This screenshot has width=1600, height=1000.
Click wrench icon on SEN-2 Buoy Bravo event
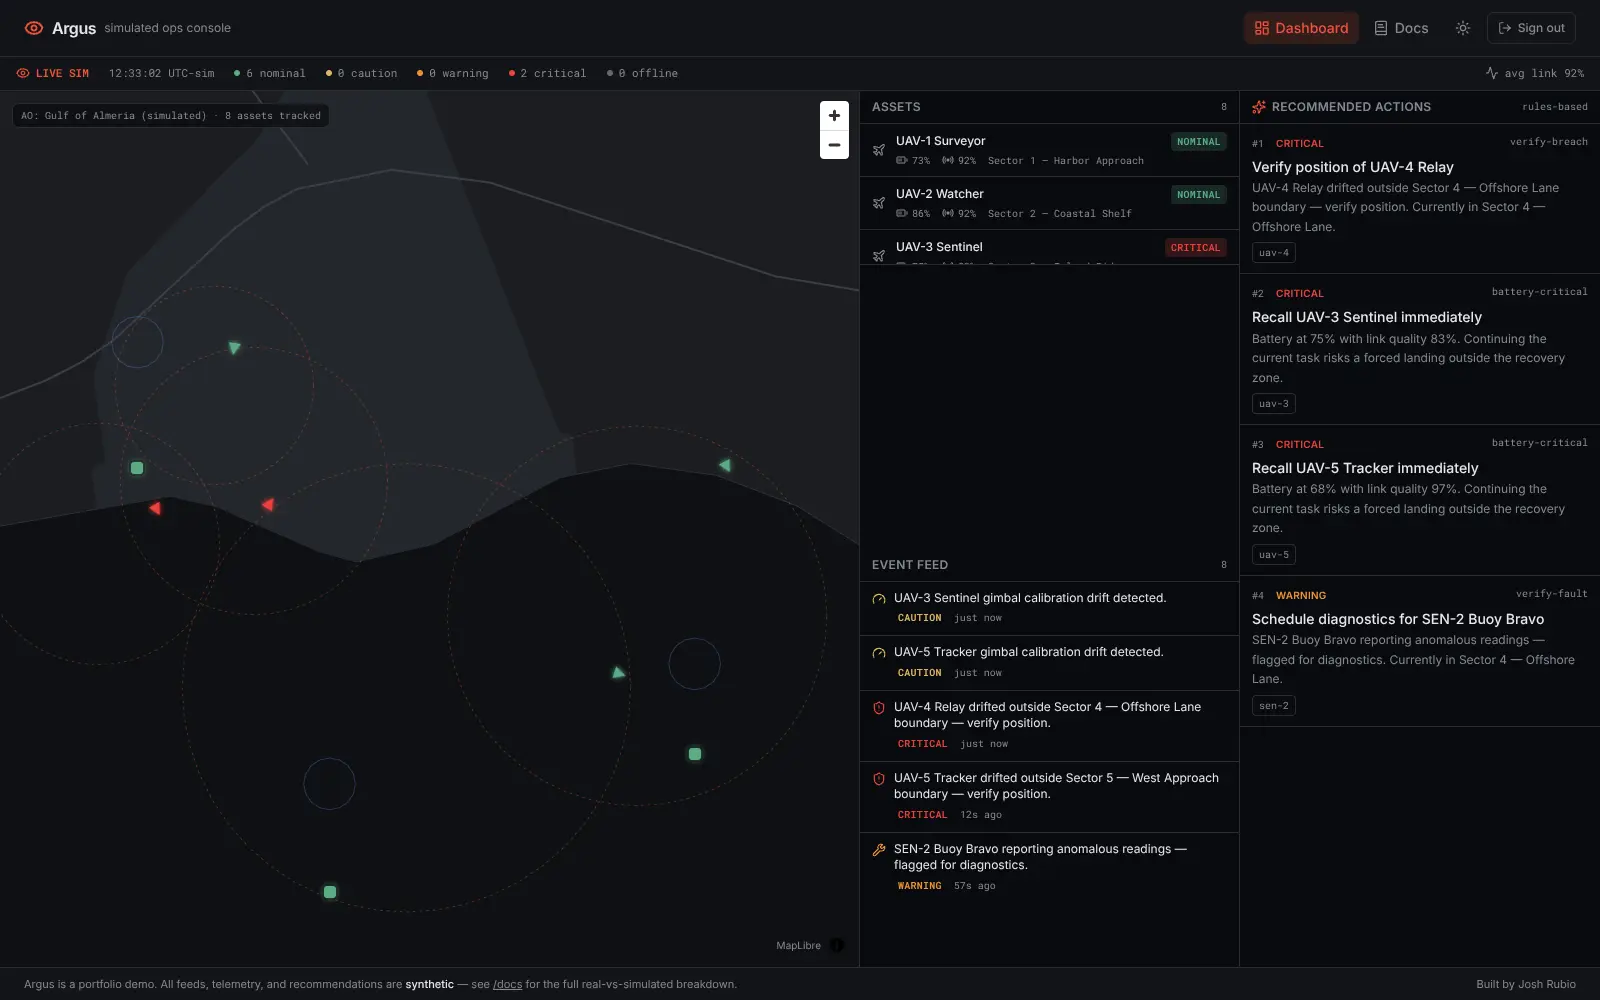tap(879, 850)
